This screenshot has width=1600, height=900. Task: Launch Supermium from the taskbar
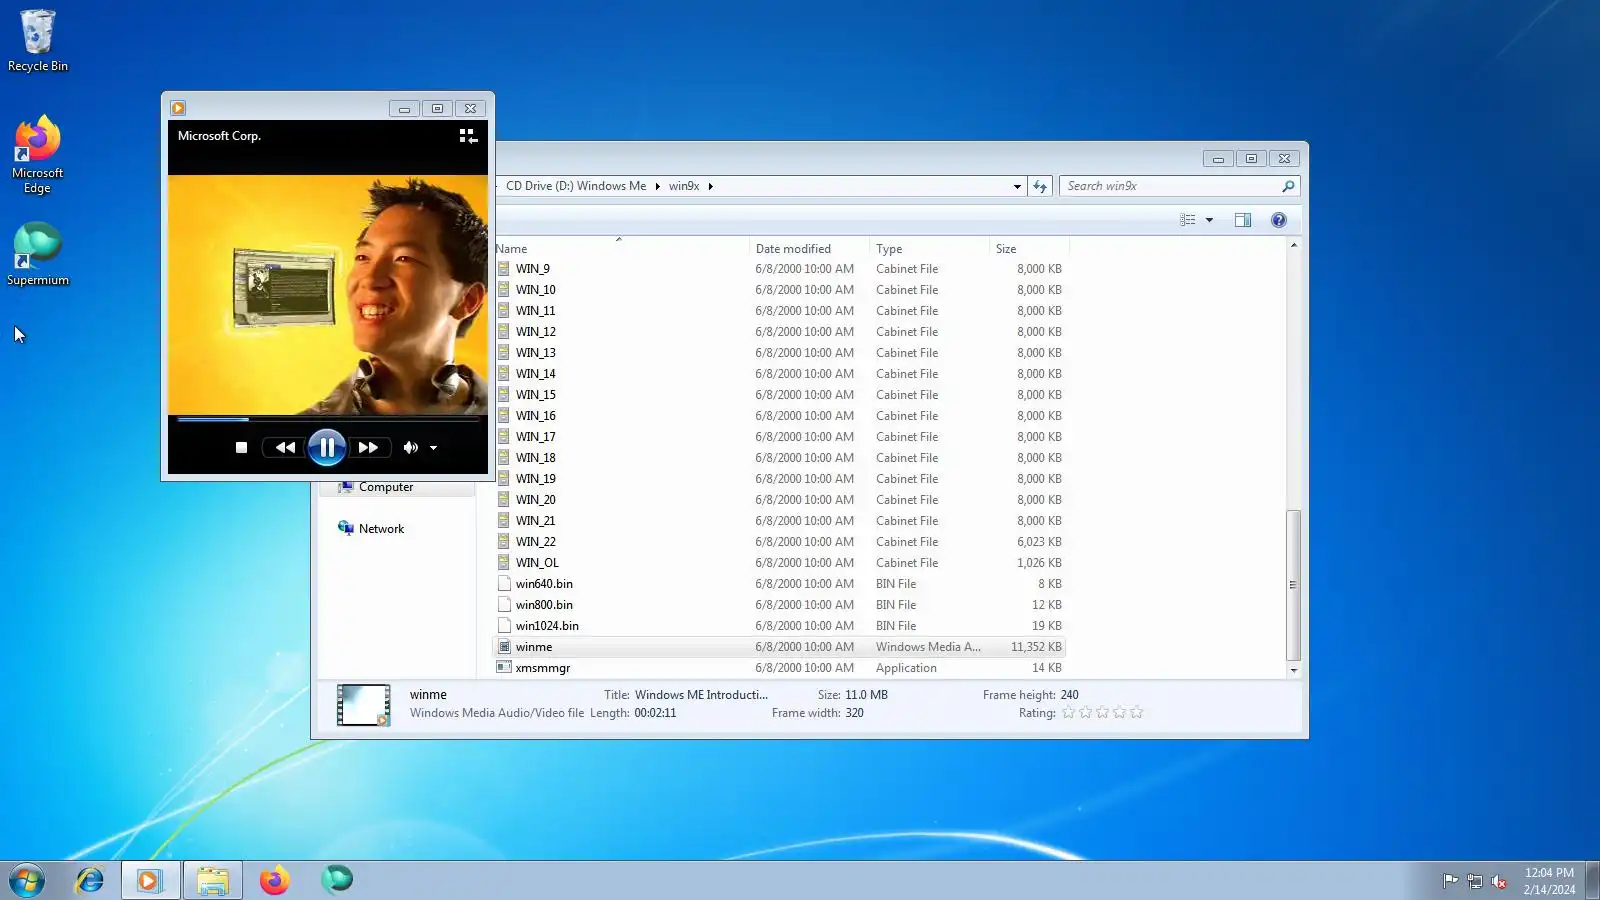click(337, 881)
